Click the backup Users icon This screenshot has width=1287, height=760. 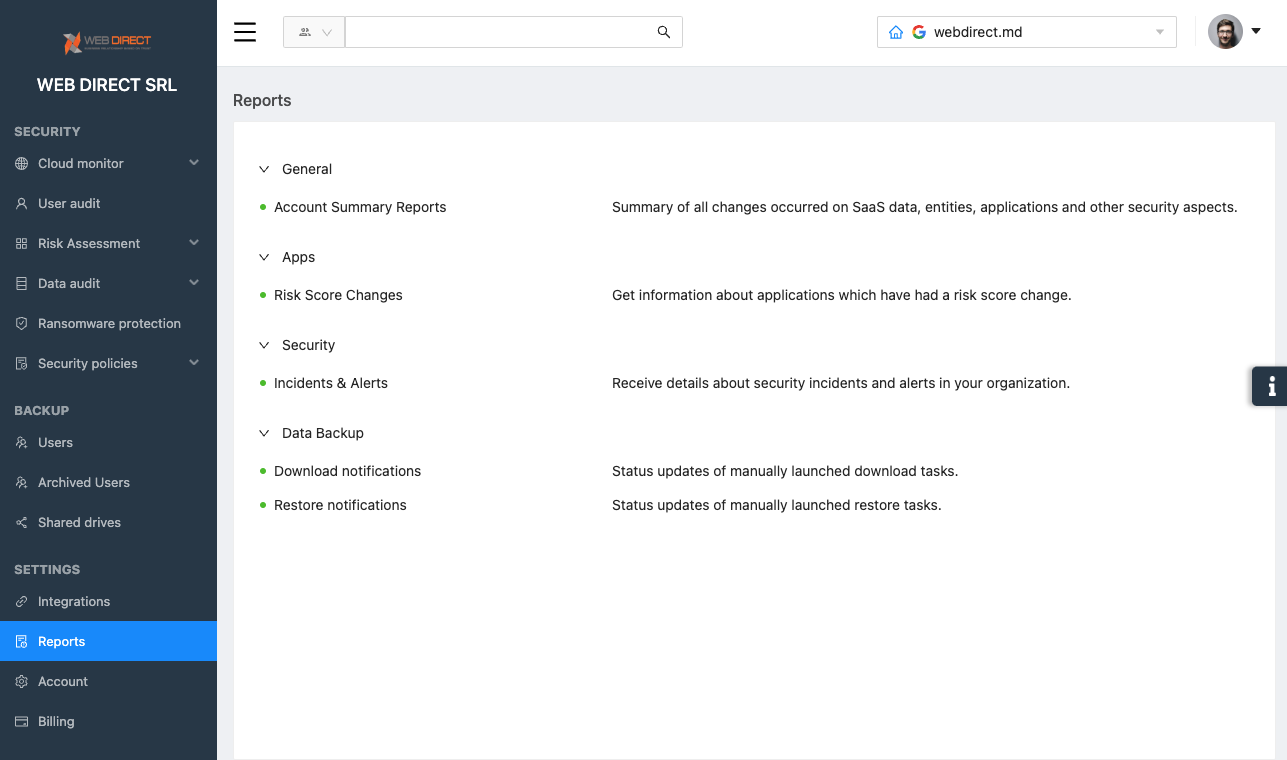[22, 442]
